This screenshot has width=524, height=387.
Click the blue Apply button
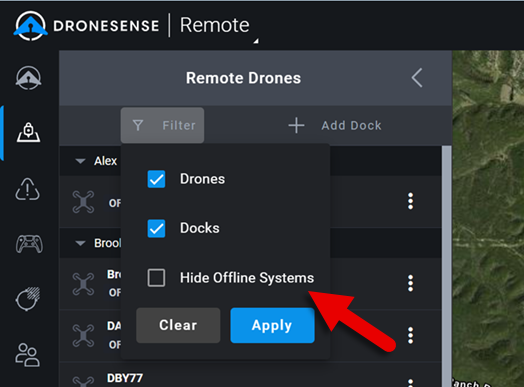click(272, 325)
